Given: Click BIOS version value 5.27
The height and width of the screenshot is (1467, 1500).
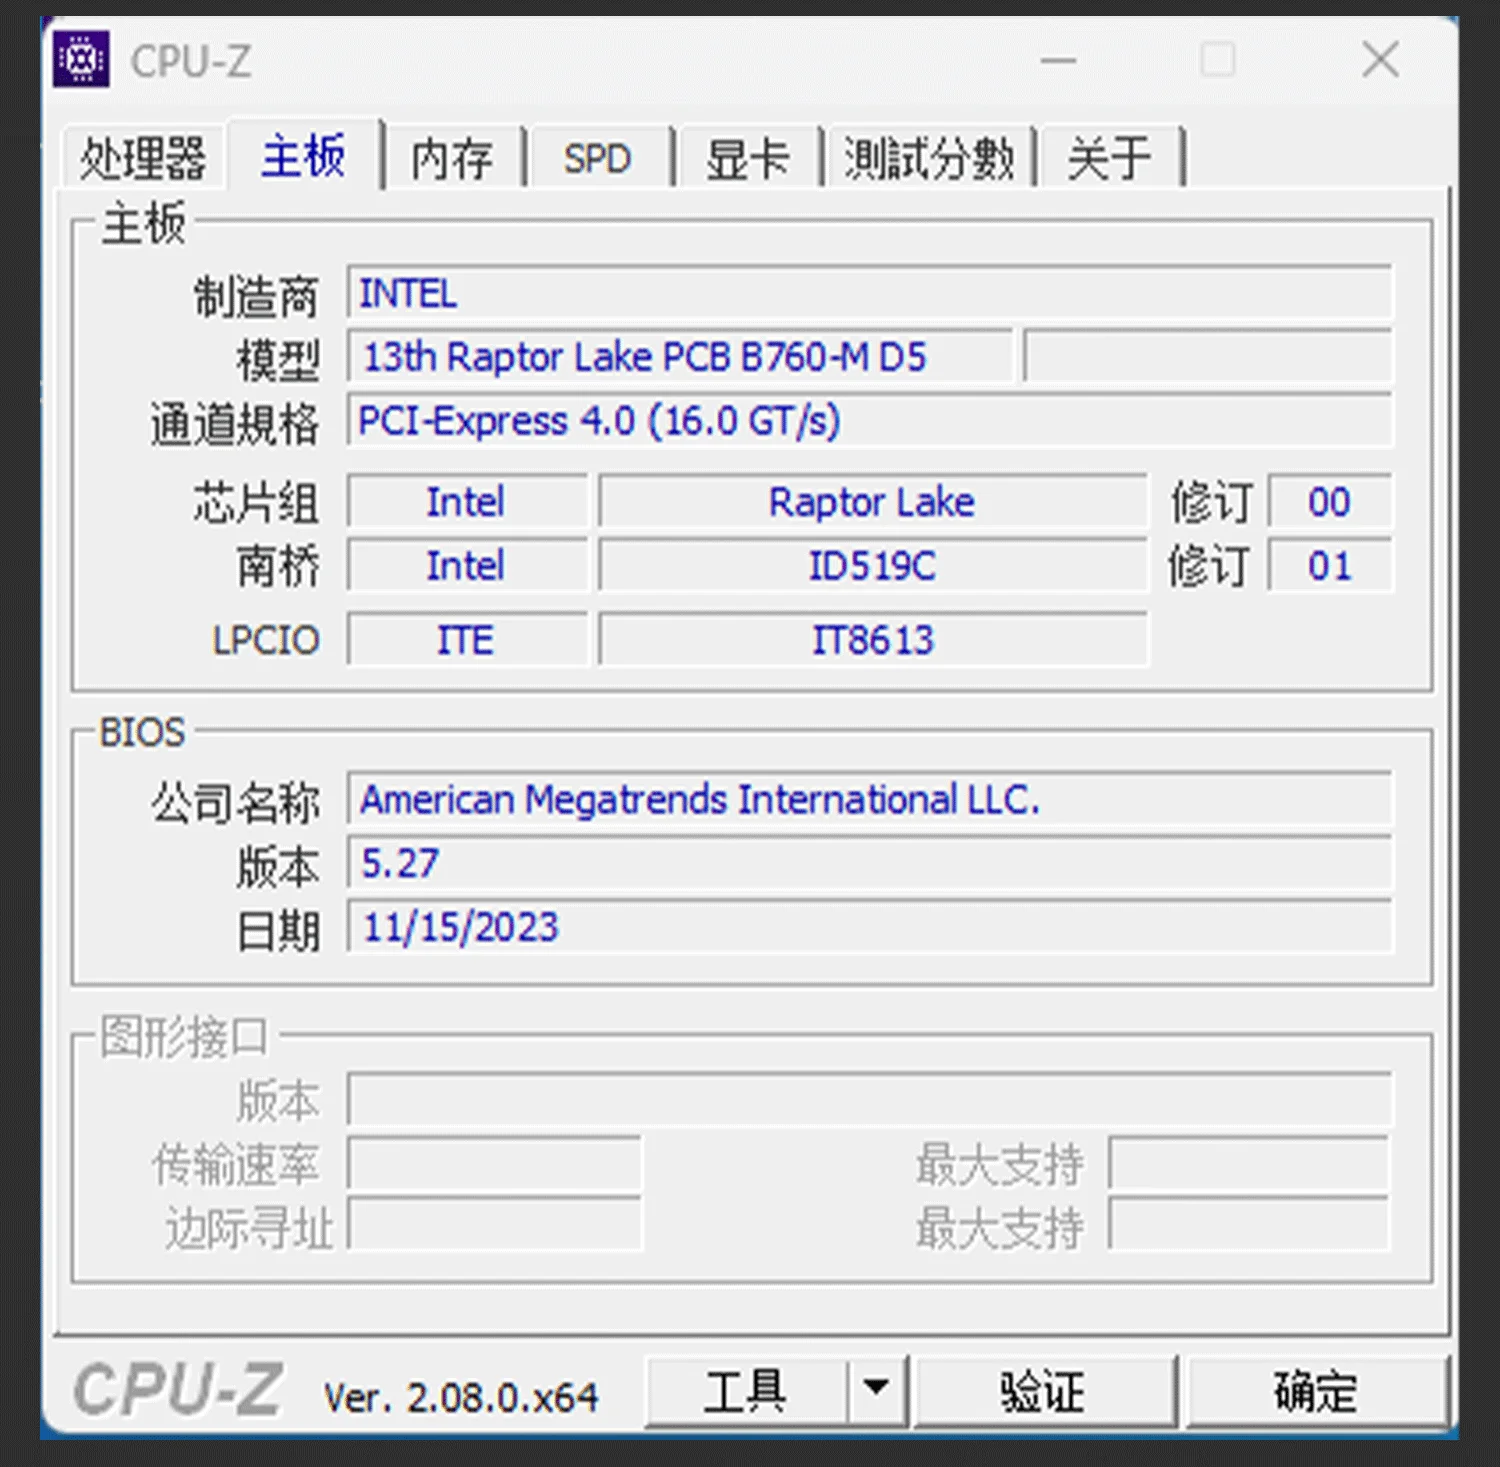Looking at the screenshot, I should (x=869, y=864).
